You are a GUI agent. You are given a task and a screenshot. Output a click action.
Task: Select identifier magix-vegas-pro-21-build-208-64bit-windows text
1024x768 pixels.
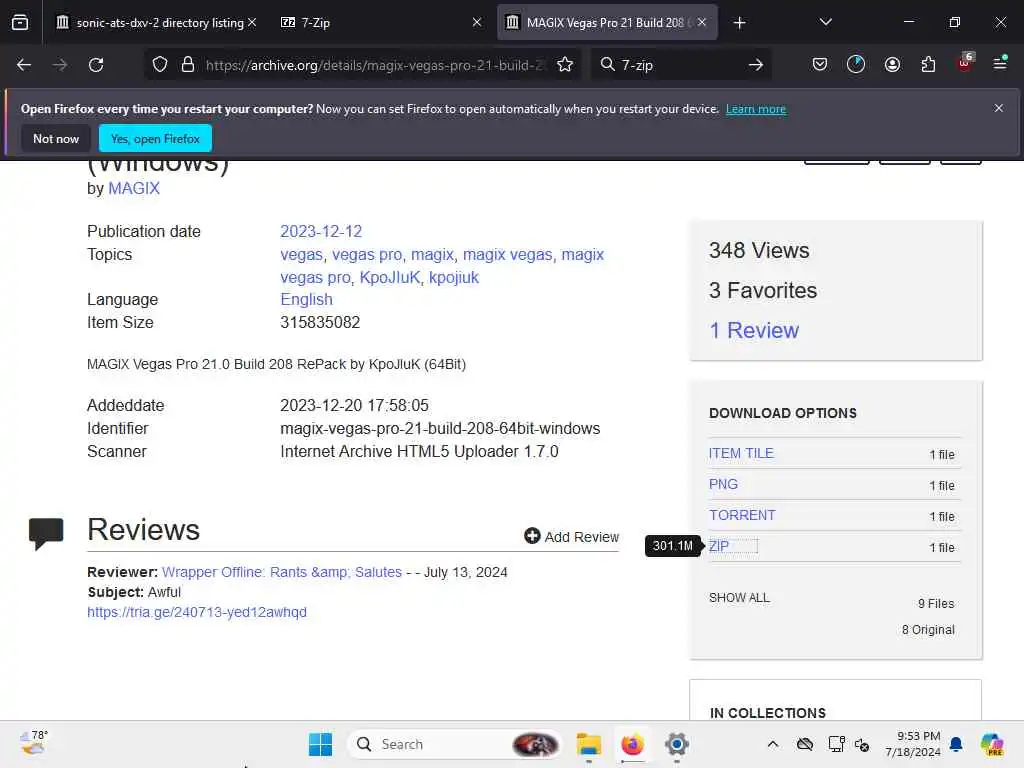tap(440, 428)
